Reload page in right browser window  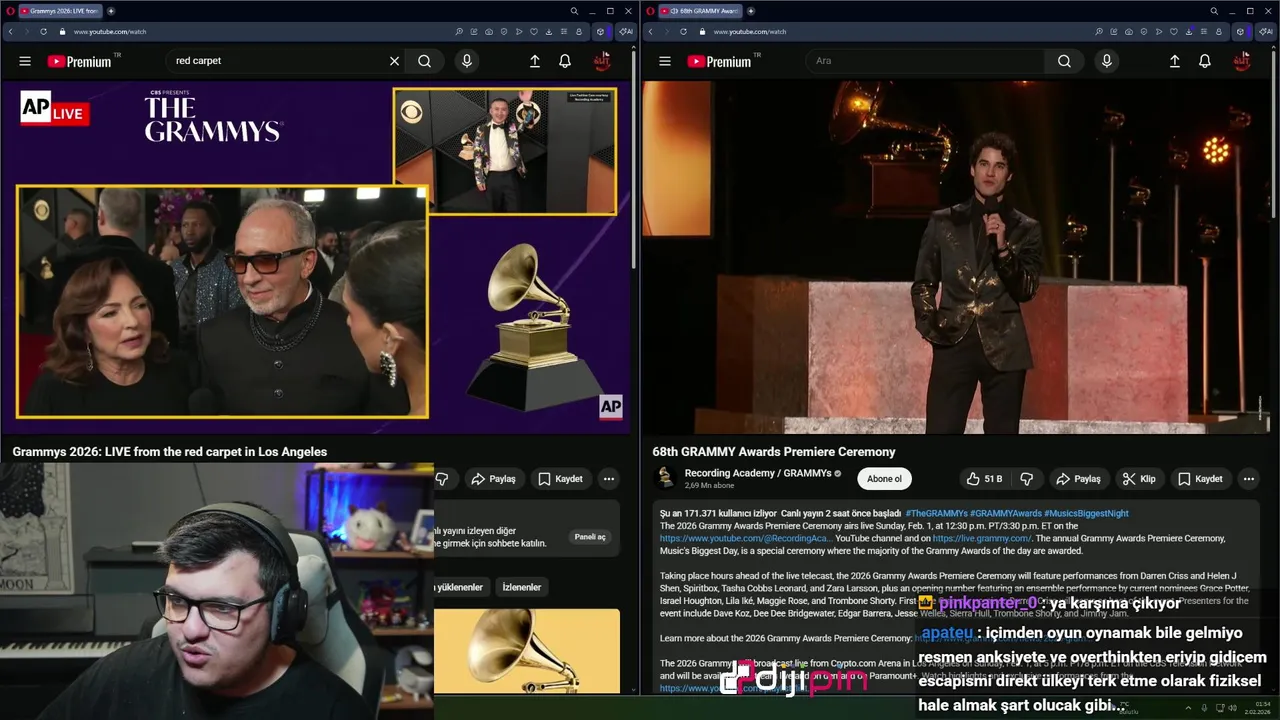[x=683, y=31]
